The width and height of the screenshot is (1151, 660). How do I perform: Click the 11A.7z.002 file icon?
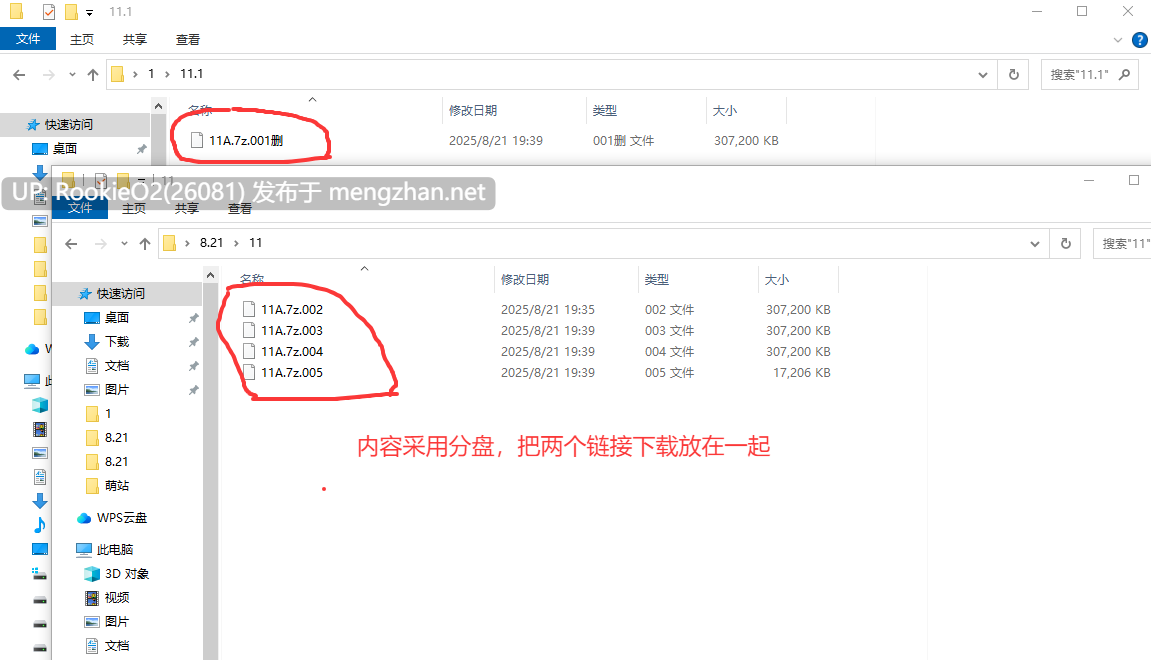249,309
